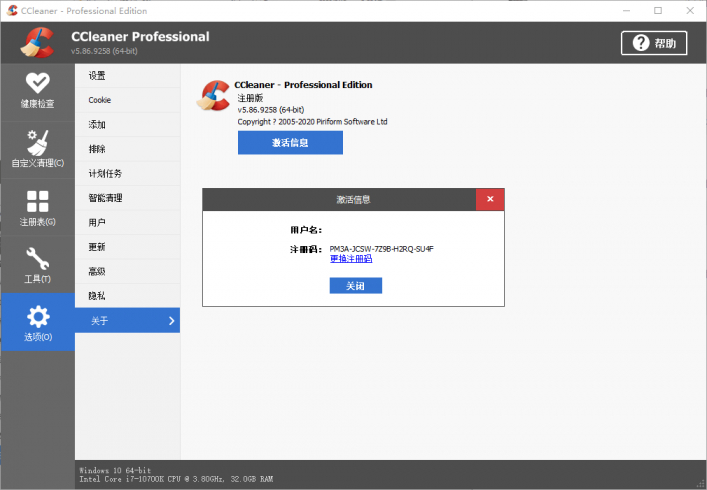Open the 智能清理 options category
This screenshot has height=490, width=707.
[128, 198]
